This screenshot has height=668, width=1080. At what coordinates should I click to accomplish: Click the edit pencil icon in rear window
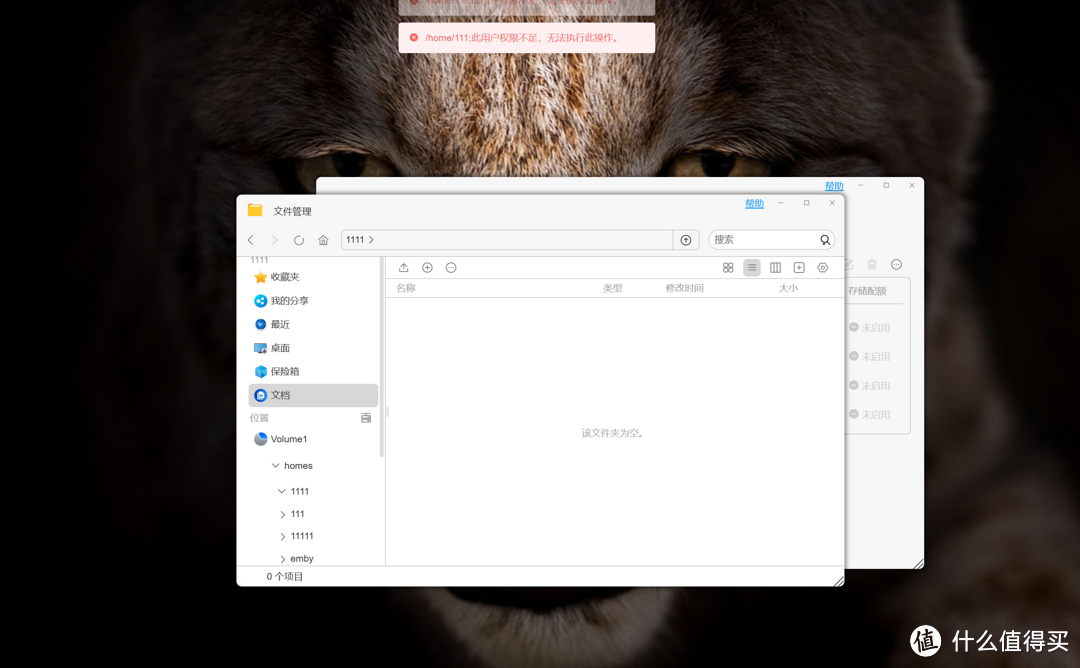(x=849, y=264)
